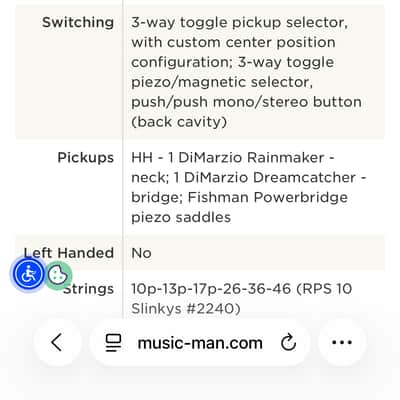Viewport: 400px width, 400px height.
Task: Tap the piezo/magnetic selector text
Action: click(222, 82)
